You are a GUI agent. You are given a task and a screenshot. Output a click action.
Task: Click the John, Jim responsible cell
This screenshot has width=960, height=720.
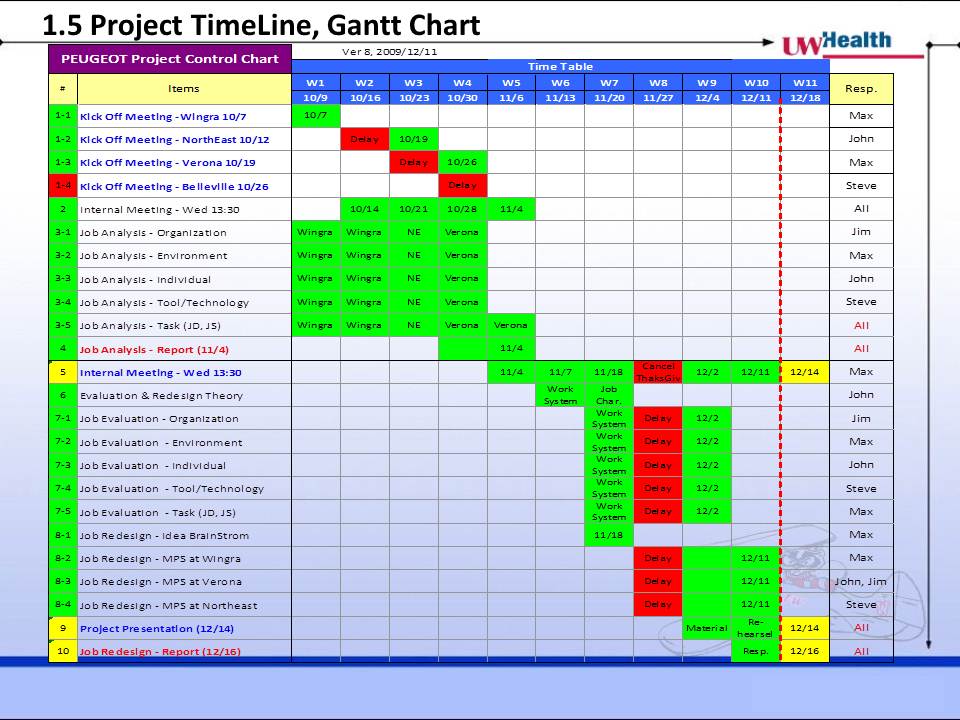(x=861, y=582)
